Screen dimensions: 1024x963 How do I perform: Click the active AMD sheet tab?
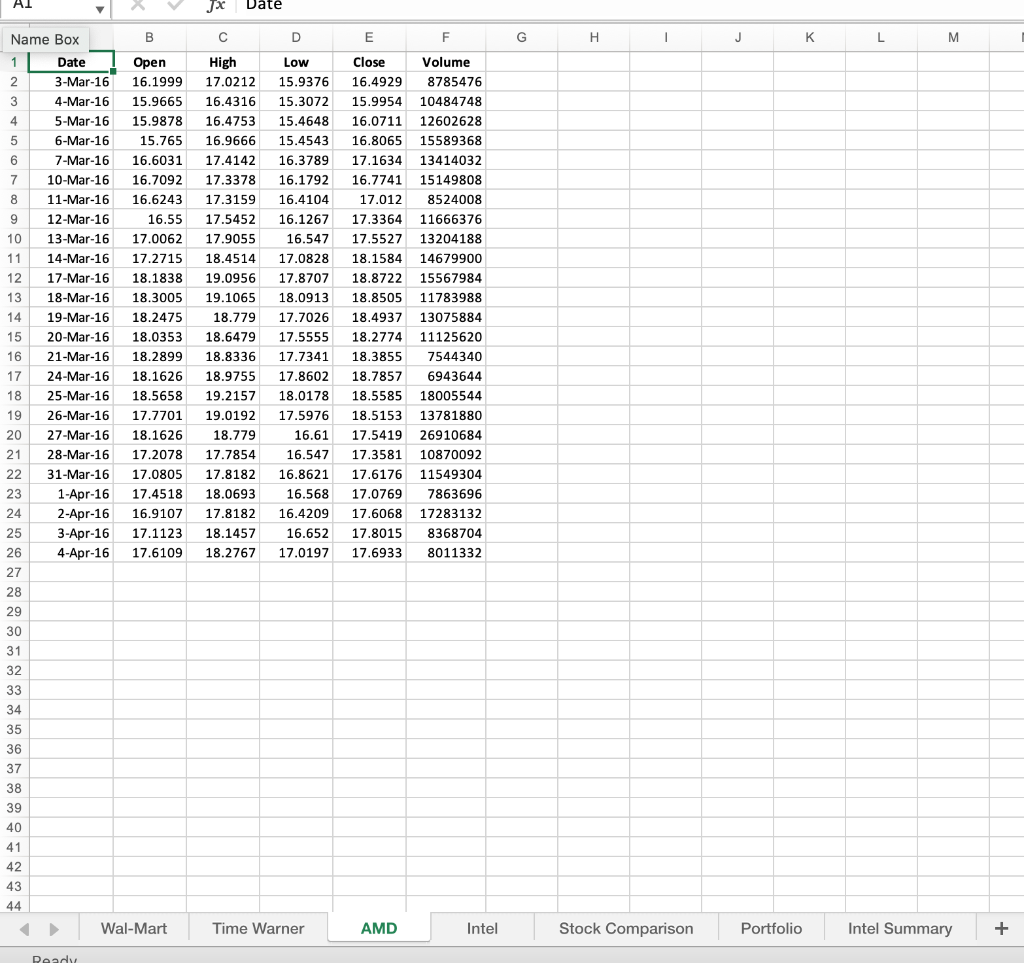[x=379, y=928]
